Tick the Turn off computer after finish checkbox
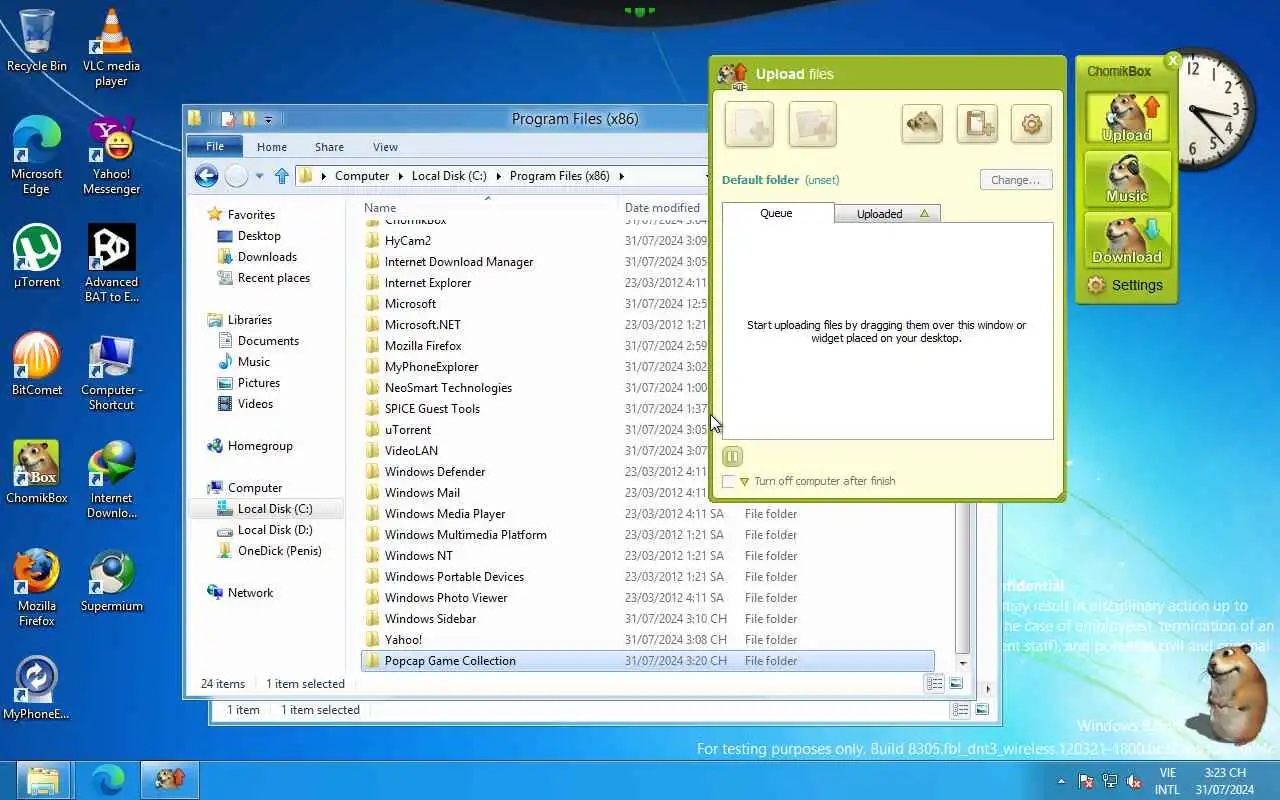The image size is (1280, 800). click(728, 482)
